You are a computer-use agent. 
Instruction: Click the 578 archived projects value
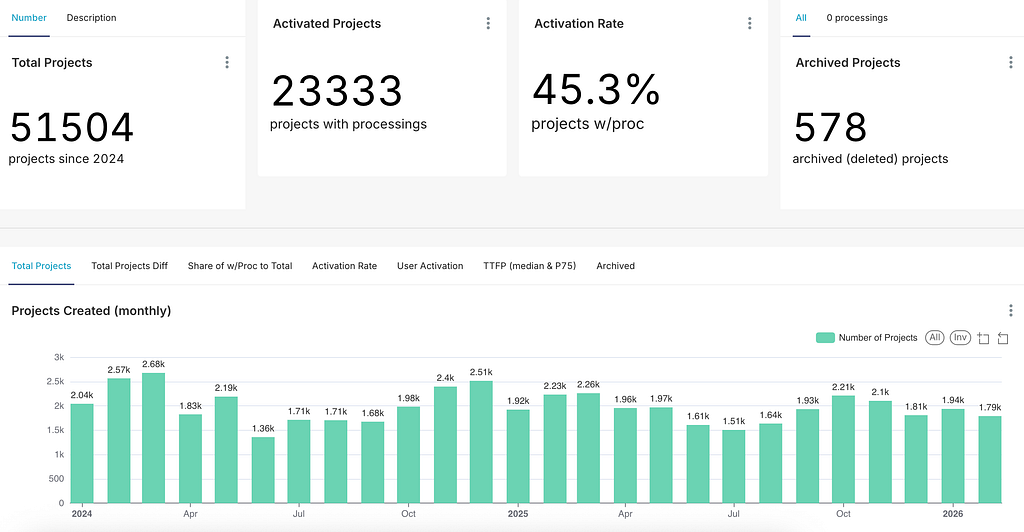pyautogui.click(x=830, y=127)
